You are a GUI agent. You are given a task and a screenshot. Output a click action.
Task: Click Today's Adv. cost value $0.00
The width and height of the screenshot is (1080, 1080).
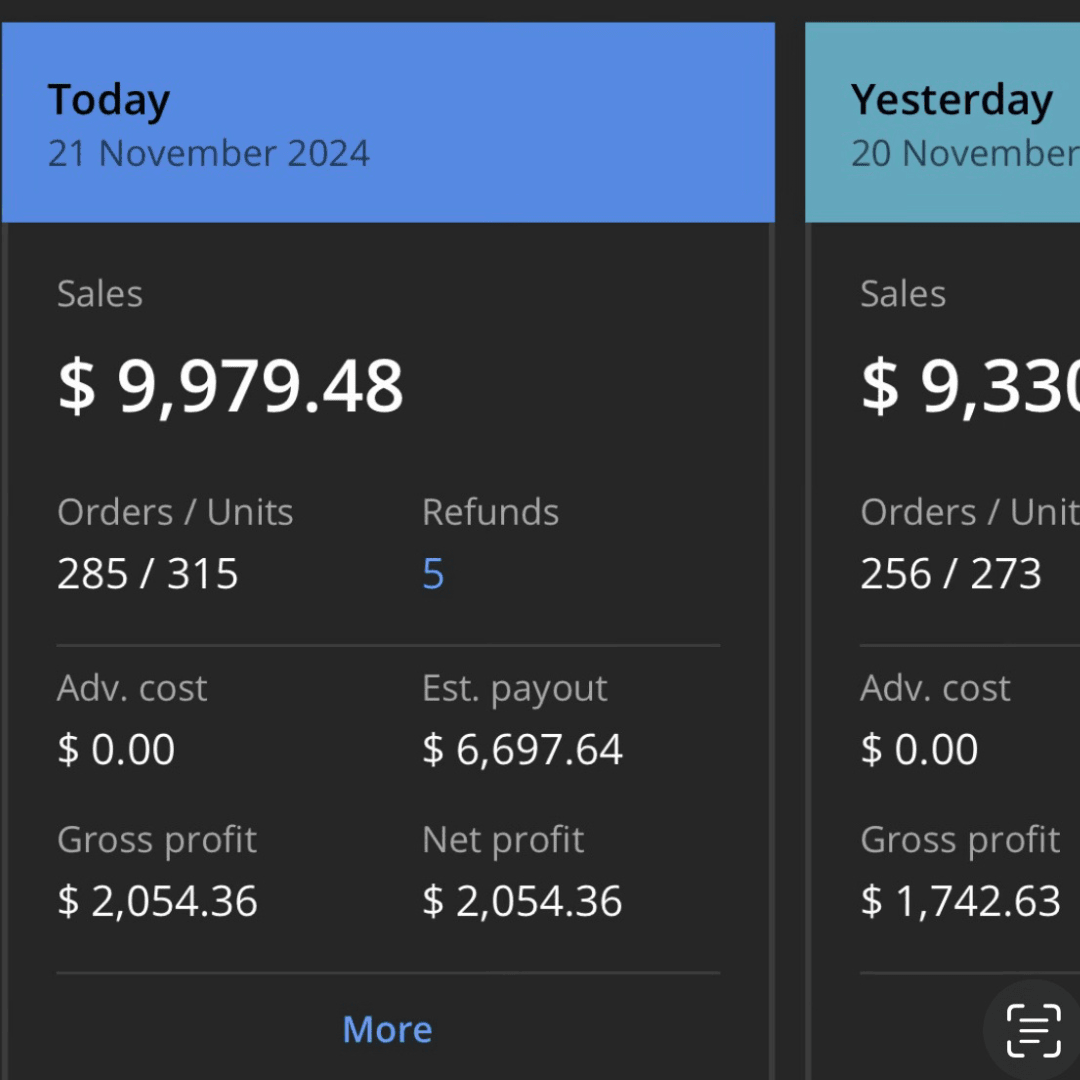tap(117, 750)
